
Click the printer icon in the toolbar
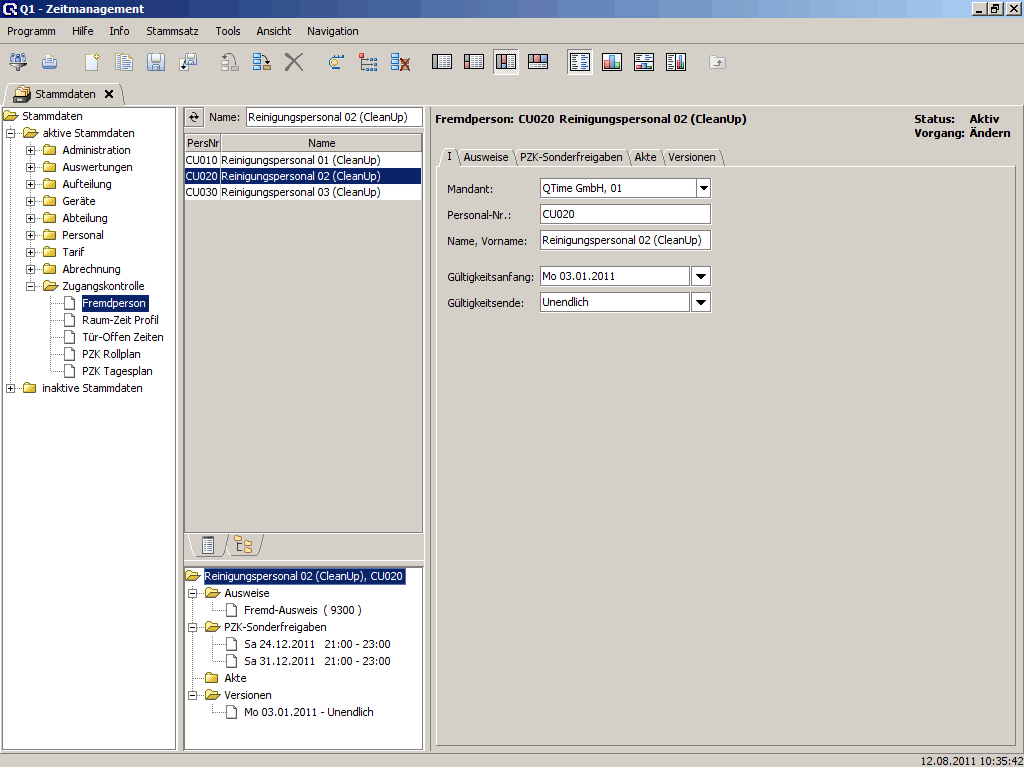click(x=49, y=62)
